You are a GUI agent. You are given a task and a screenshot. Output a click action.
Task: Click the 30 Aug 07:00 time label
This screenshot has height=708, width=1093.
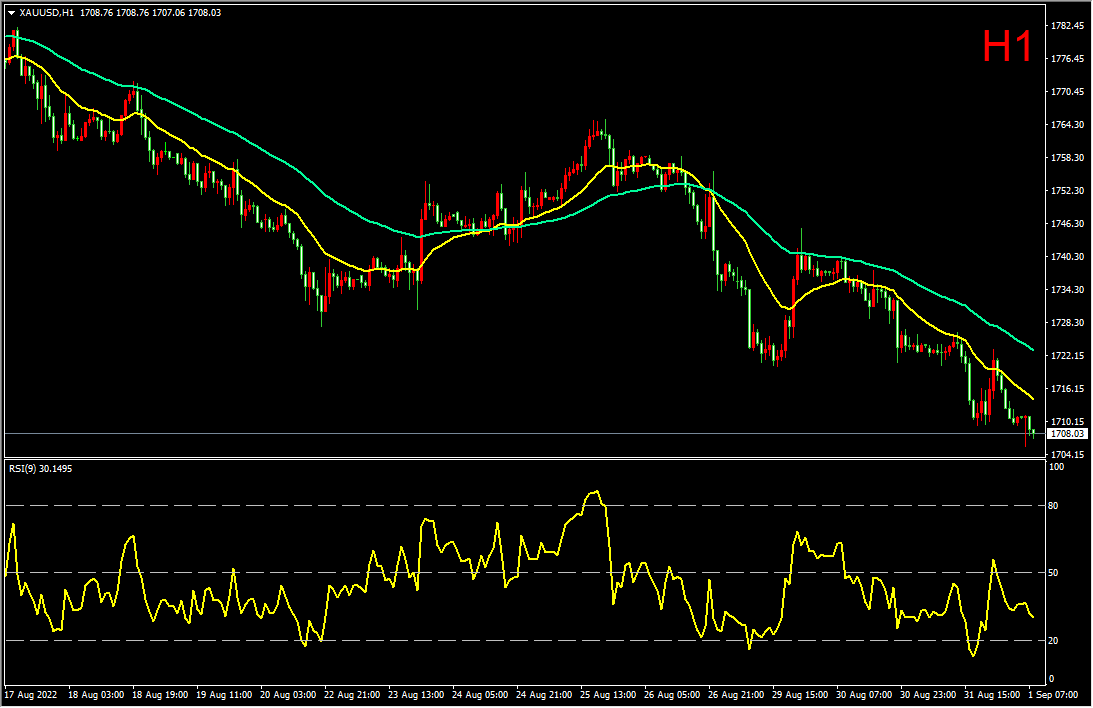coord(864,695)
